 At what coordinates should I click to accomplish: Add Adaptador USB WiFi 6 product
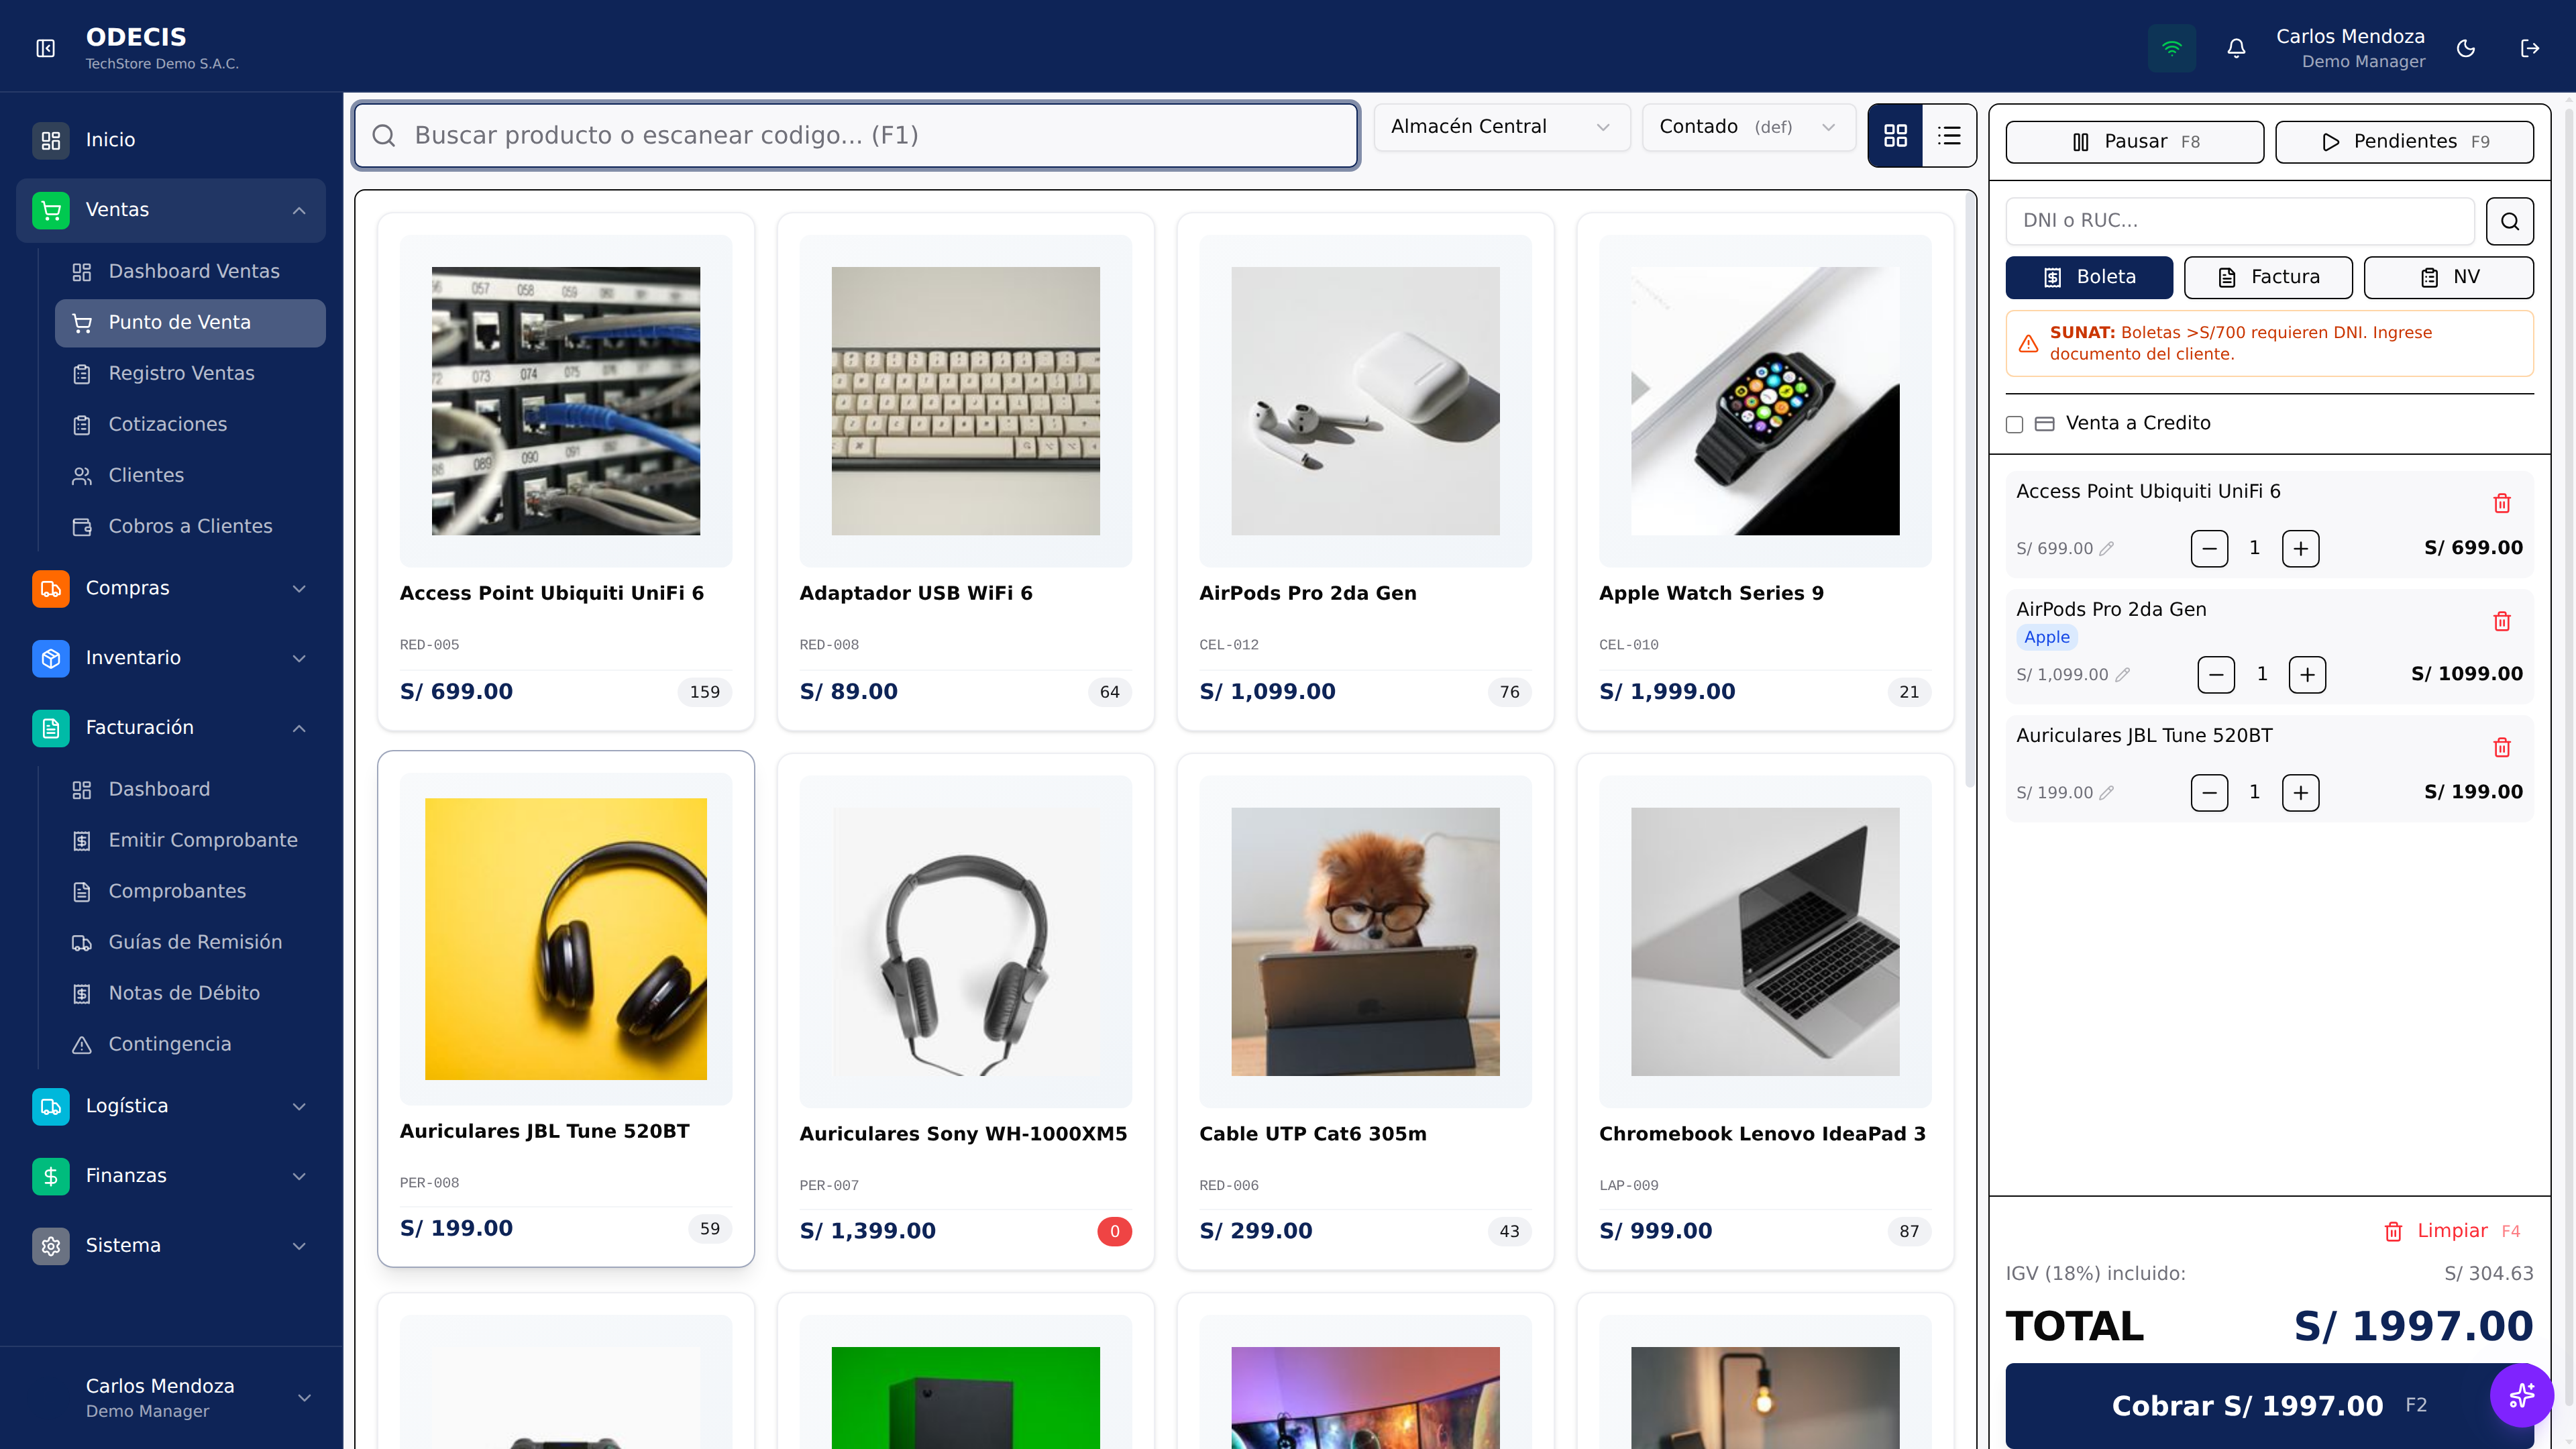click(965, 472)
